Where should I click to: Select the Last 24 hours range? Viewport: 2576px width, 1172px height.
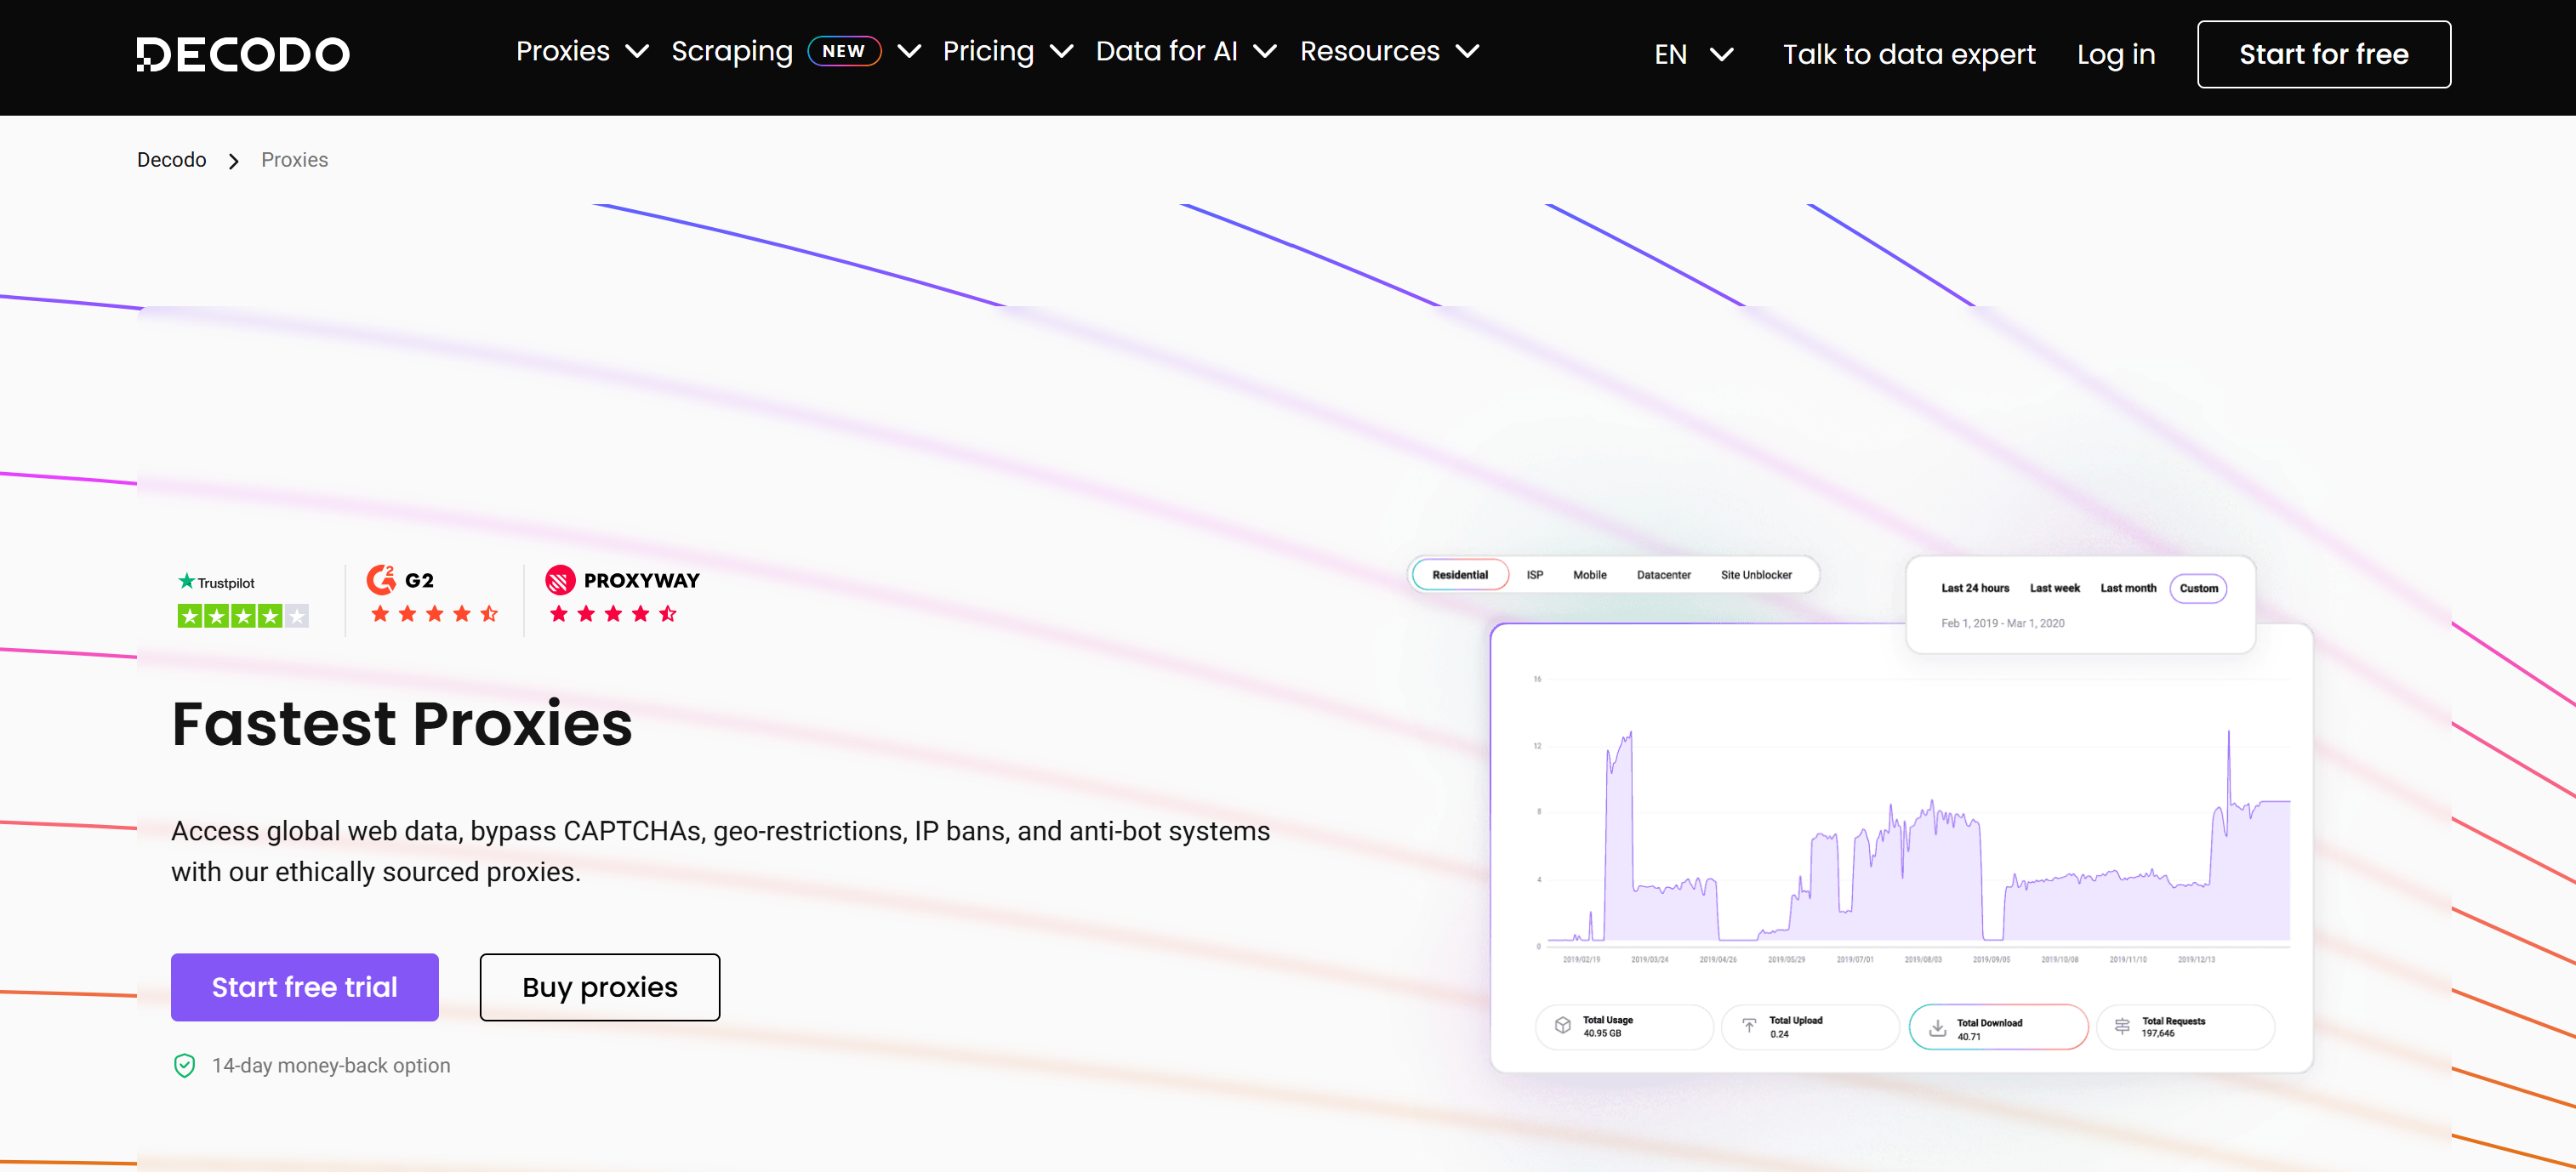1975,588
